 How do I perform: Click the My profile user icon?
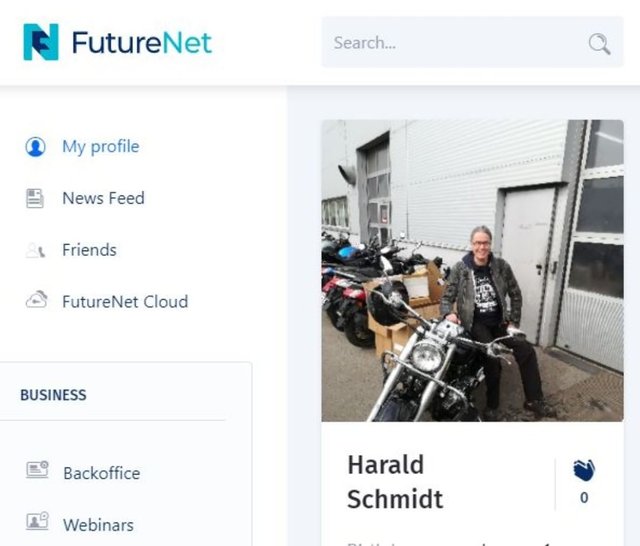click(36, 147)
